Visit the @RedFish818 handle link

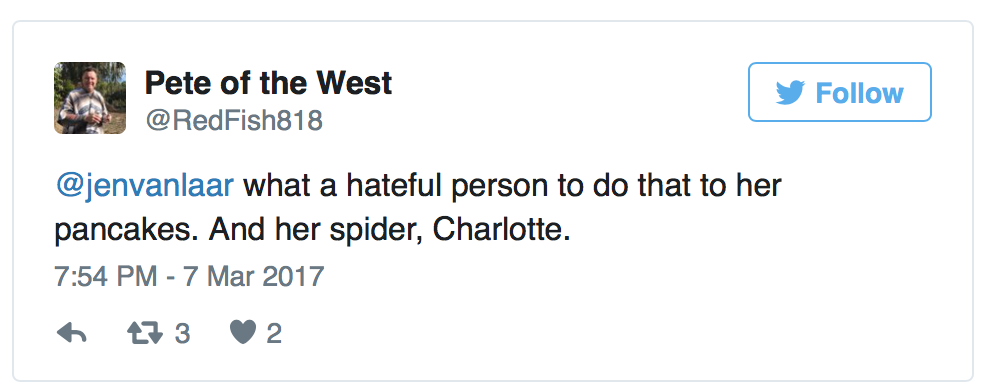[234, 120]
